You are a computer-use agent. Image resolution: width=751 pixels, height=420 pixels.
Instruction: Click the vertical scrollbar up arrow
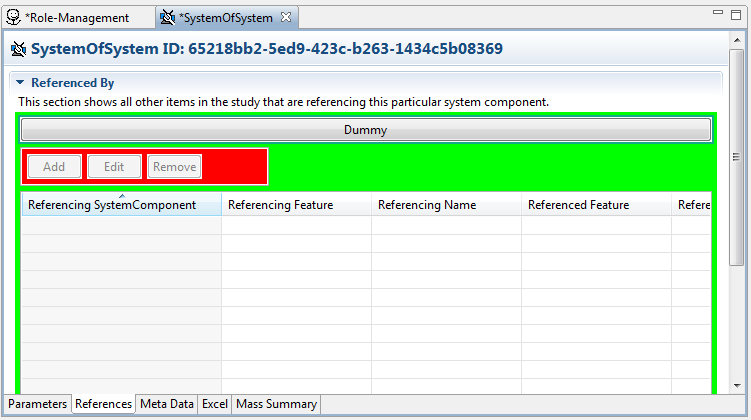737,40
